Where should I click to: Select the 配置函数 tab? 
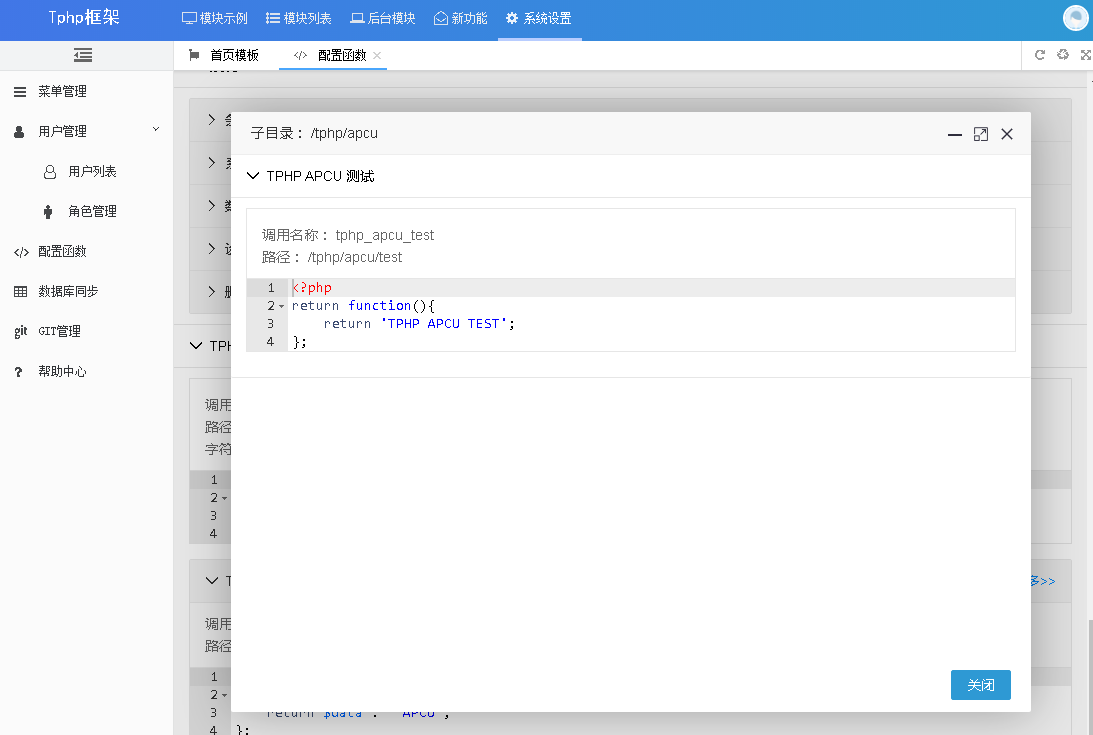click(333, 55)
